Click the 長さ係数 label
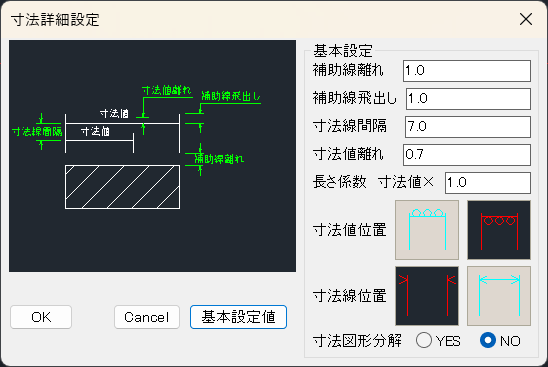Screen dimensions: 548x367 [x=339, y=182]
